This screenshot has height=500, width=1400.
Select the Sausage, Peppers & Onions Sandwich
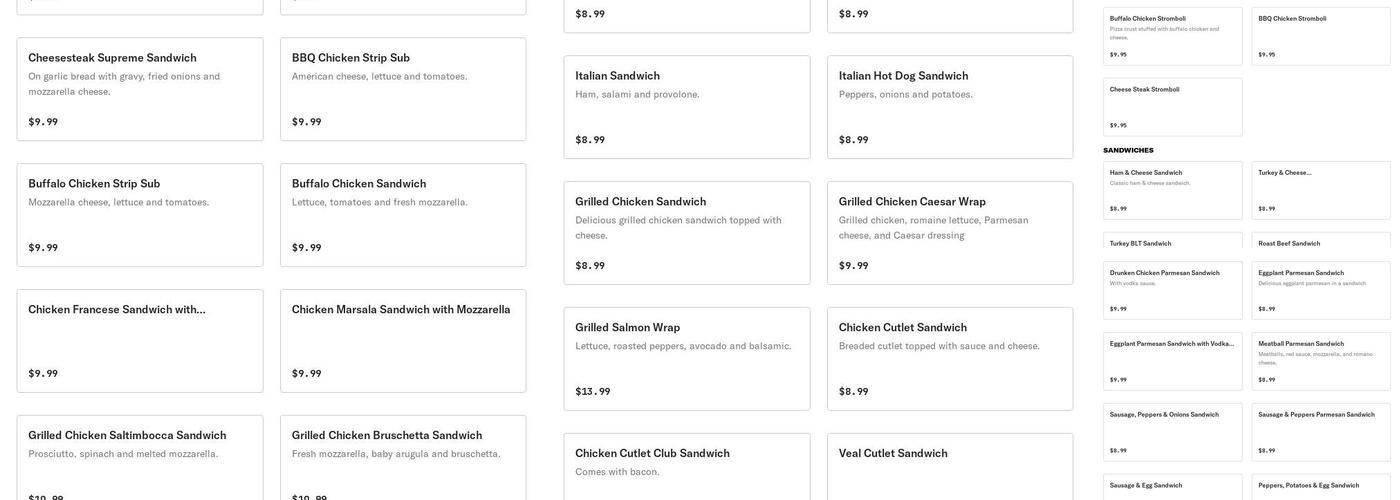click(1173, 432)
